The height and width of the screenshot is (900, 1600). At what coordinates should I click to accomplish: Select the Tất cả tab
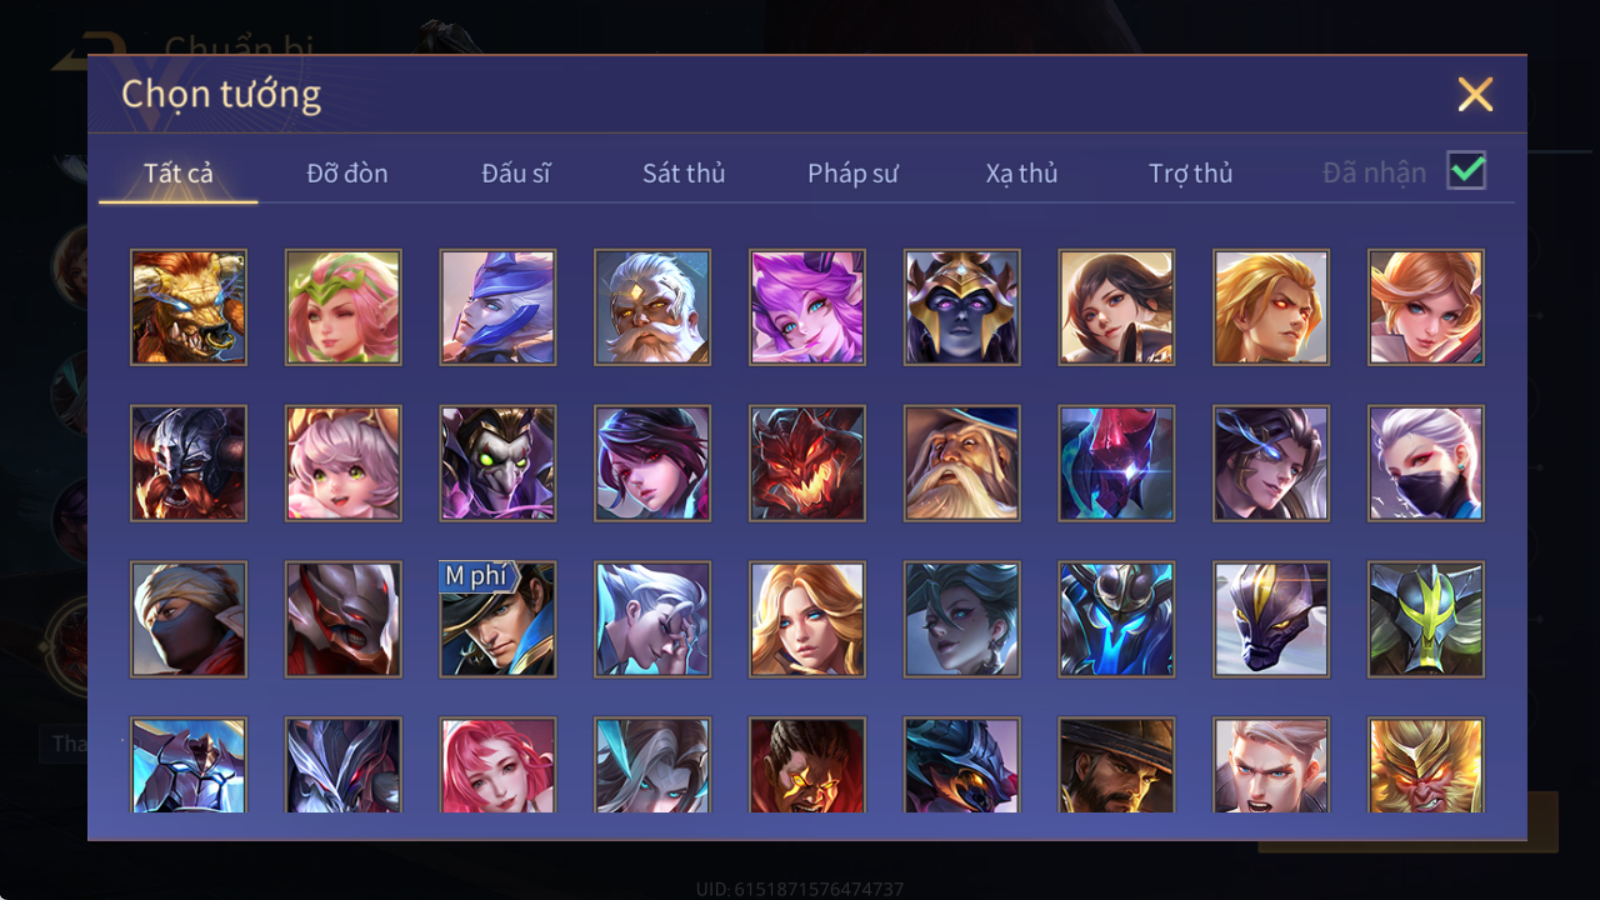(x=178, y=173)
